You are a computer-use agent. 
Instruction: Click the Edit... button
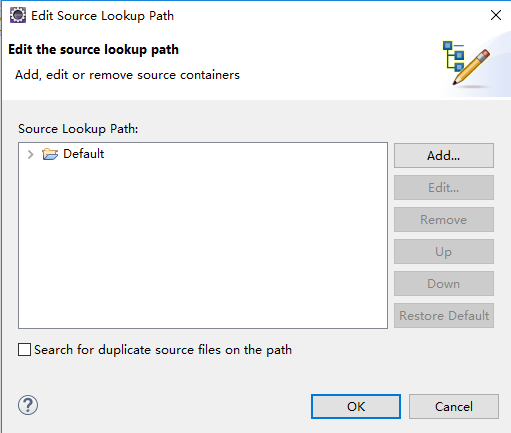point(444,187)
